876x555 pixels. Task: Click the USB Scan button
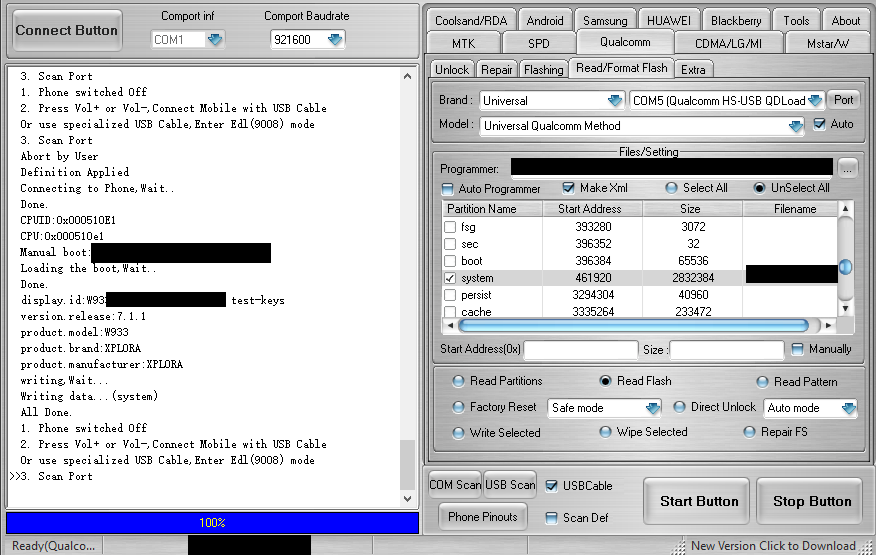510,485
